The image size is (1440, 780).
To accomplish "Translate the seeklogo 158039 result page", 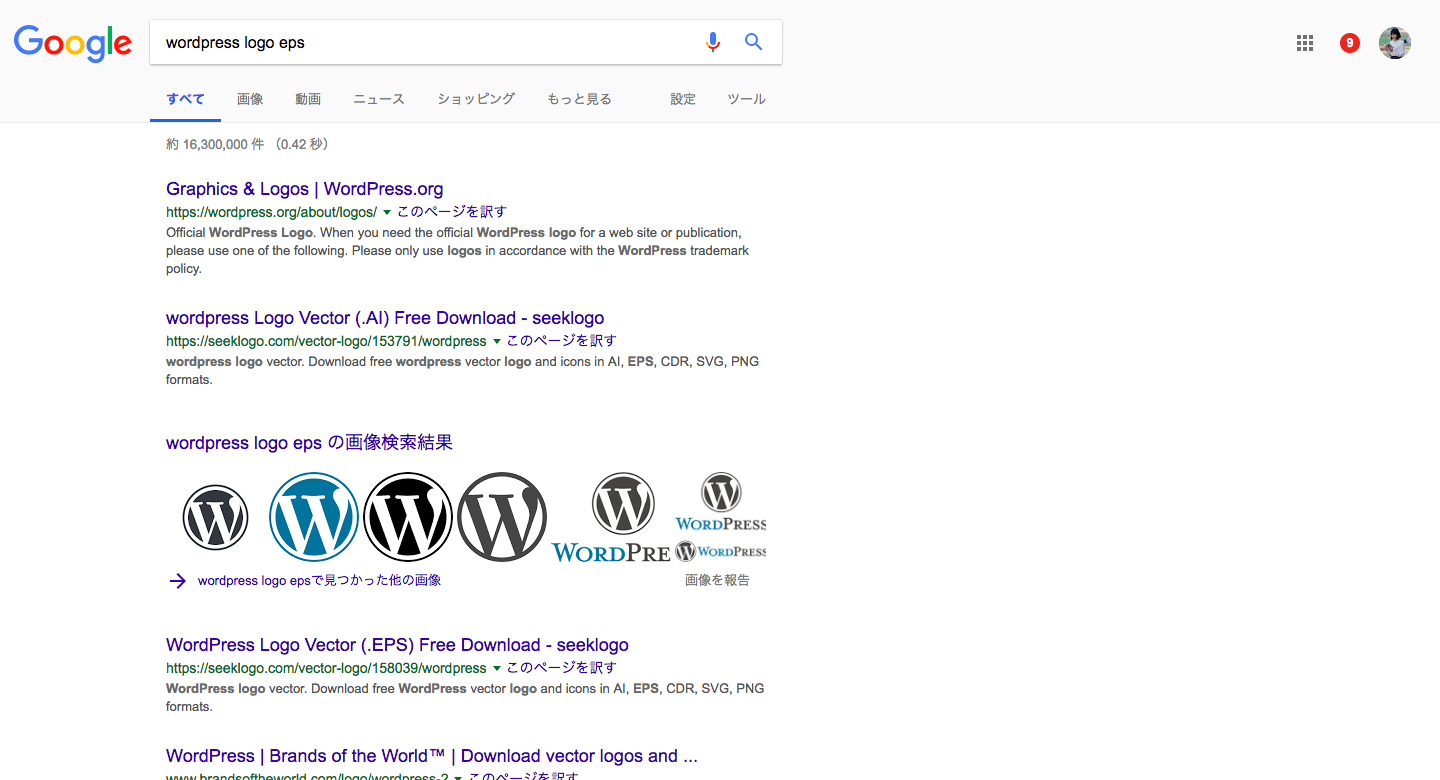I will pos(562,668).
